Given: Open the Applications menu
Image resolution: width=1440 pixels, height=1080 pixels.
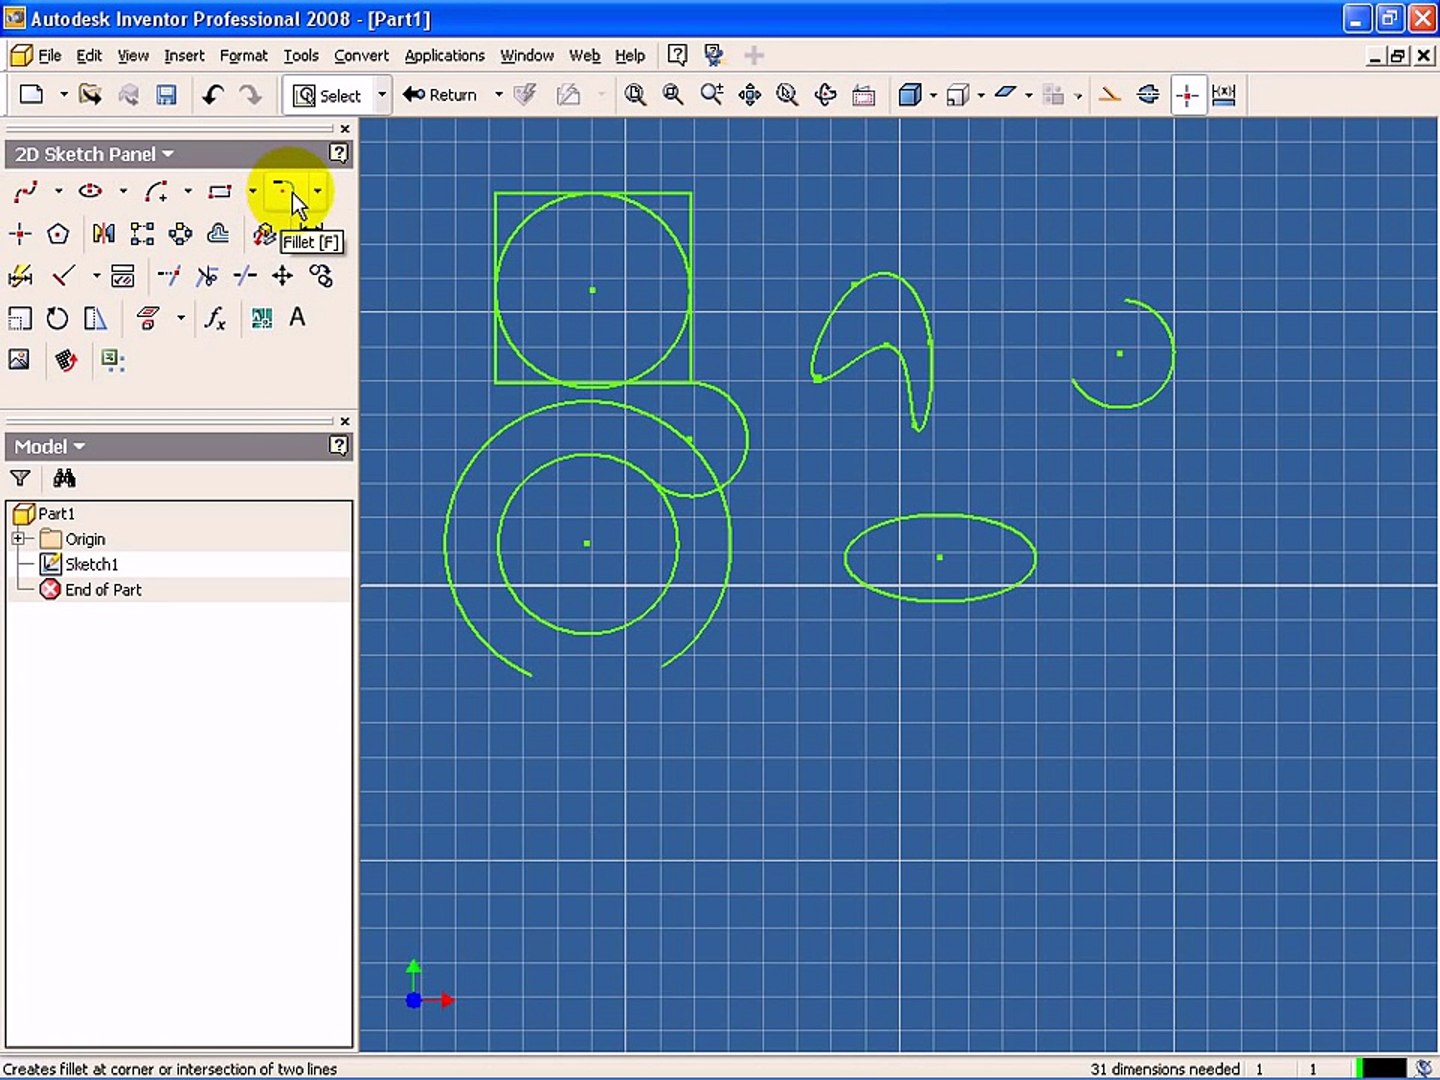Looking at the screenshot, I should point(444,56).
